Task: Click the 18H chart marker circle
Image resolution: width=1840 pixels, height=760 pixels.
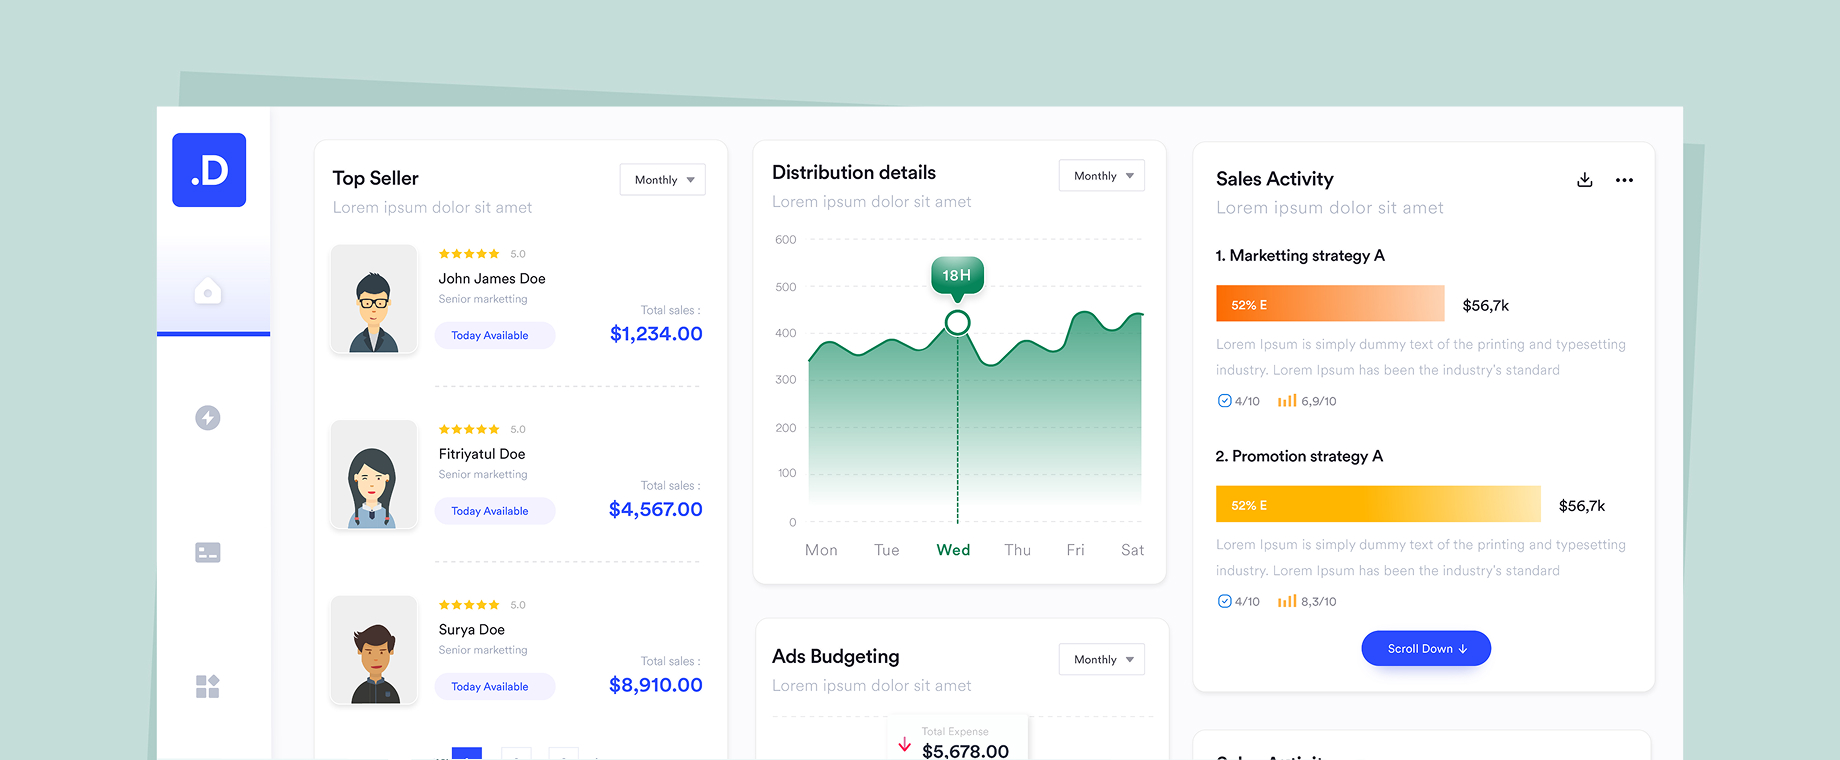Action: [x=957, y=323]
